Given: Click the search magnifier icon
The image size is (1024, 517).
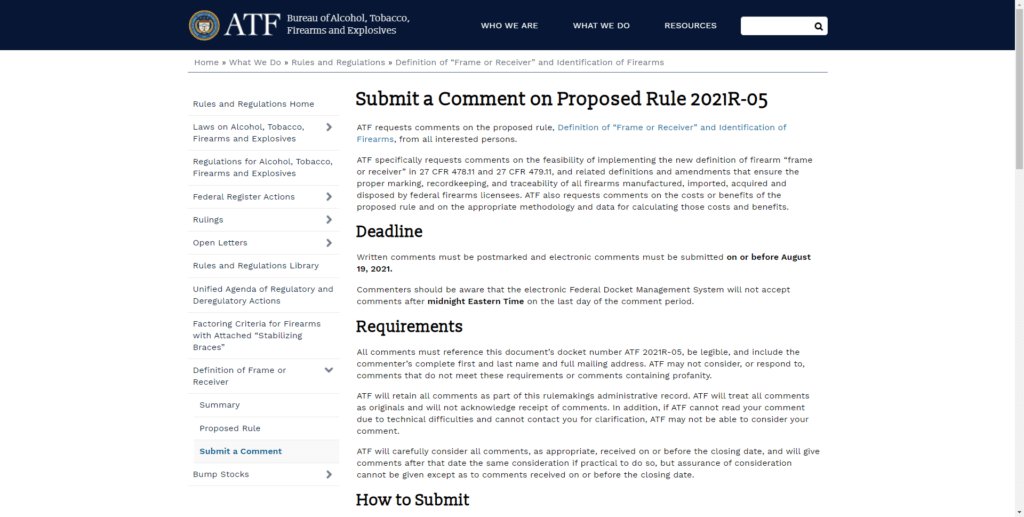Looking at the screenshot, I should 818,26.
